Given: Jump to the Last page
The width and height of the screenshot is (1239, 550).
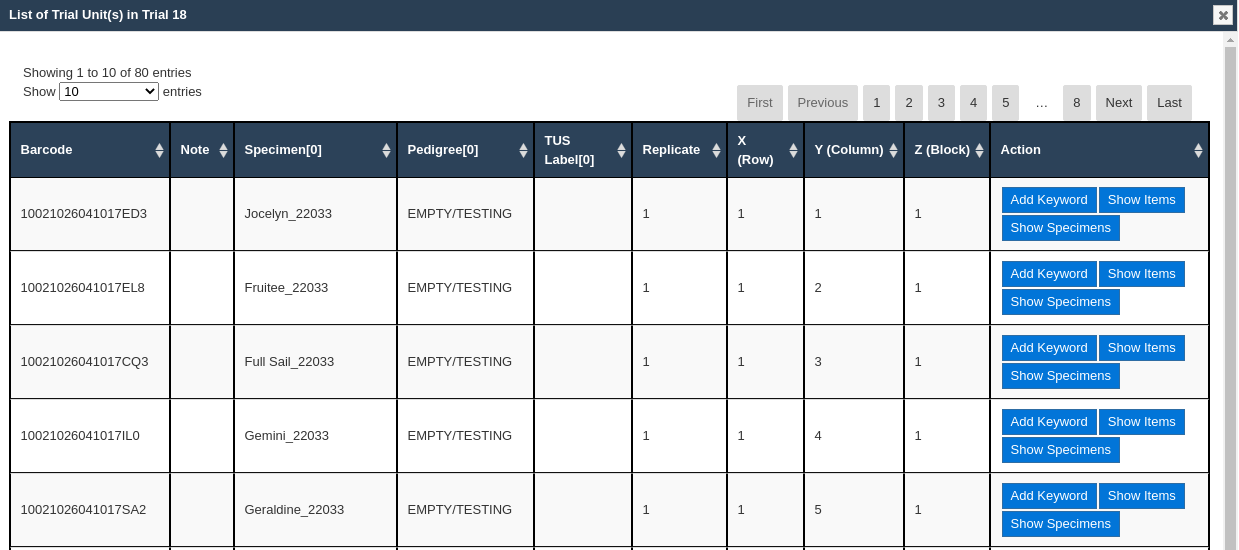Looking at the screenshot, I should pyautogui.click(x=1169, y=103).
